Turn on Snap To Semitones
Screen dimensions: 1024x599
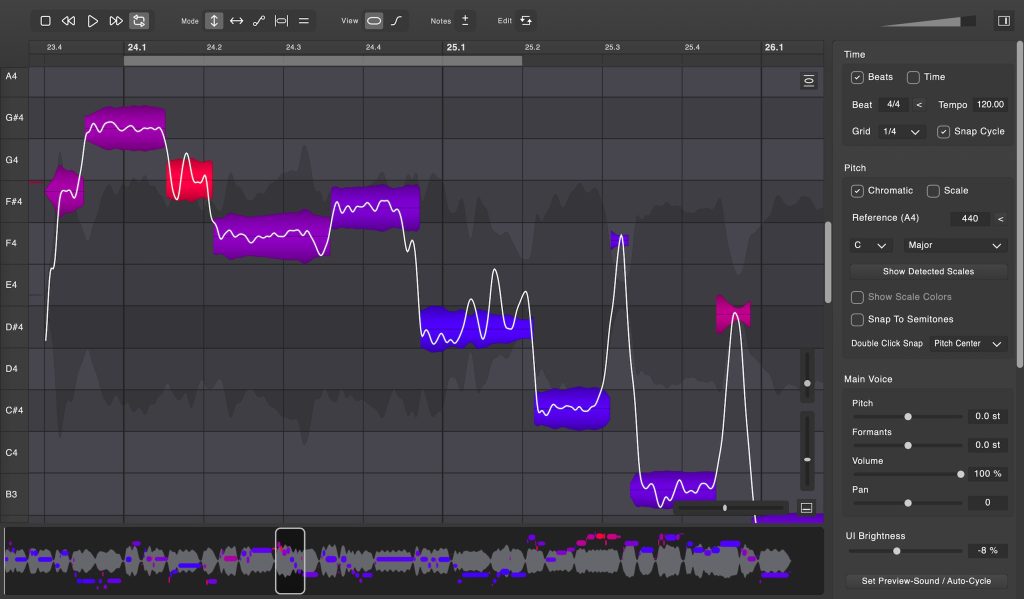click(857, 319)
